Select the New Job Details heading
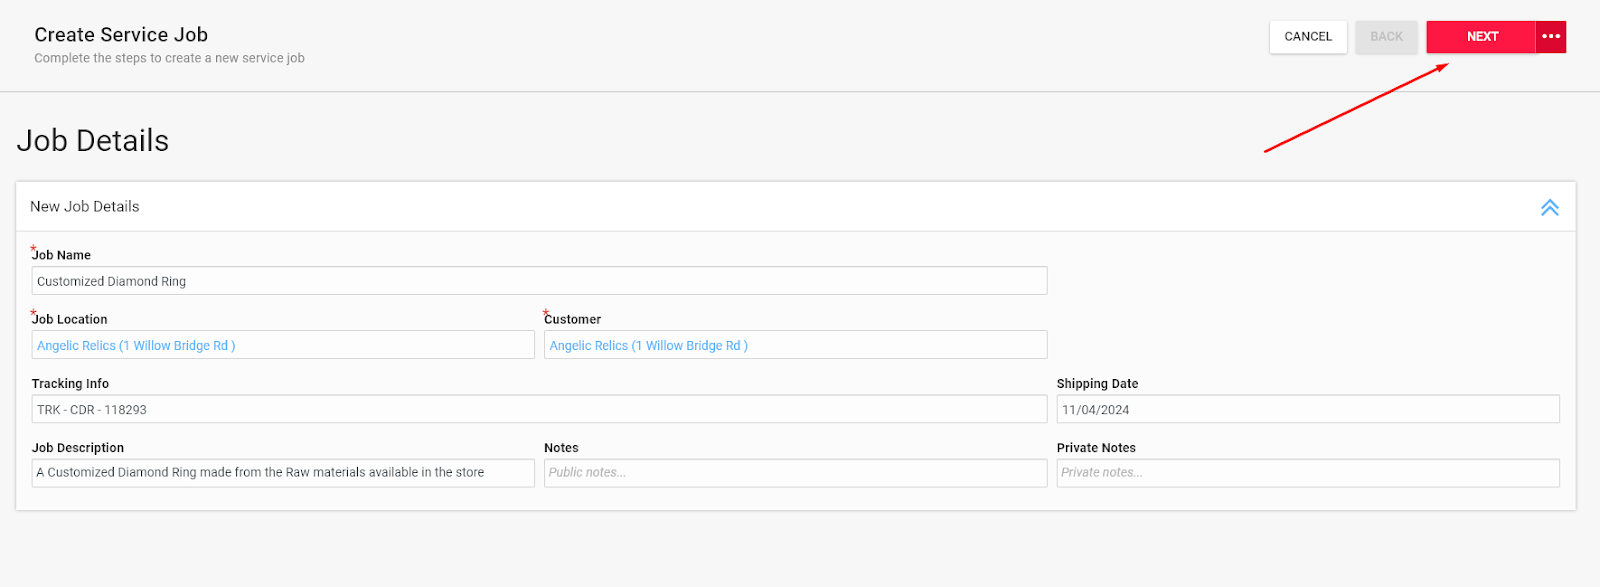 click(85, 207)
